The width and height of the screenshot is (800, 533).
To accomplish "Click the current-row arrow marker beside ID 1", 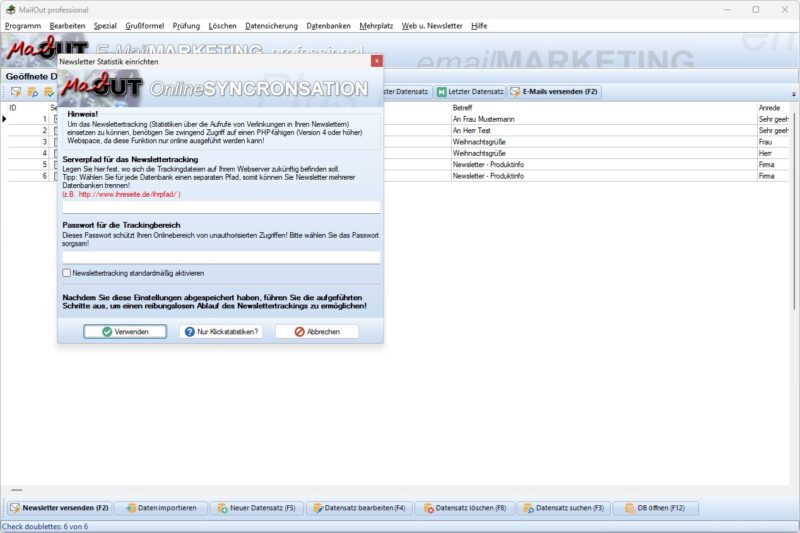I will [x=4, y=119].
